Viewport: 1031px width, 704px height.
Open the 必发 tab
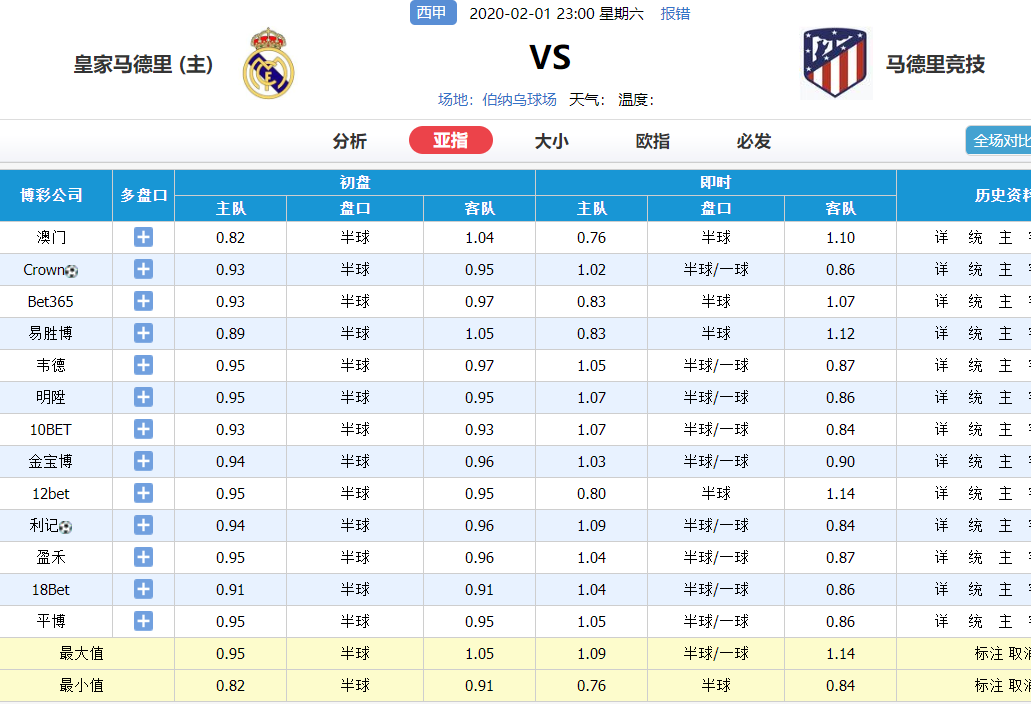pos(754,141)
